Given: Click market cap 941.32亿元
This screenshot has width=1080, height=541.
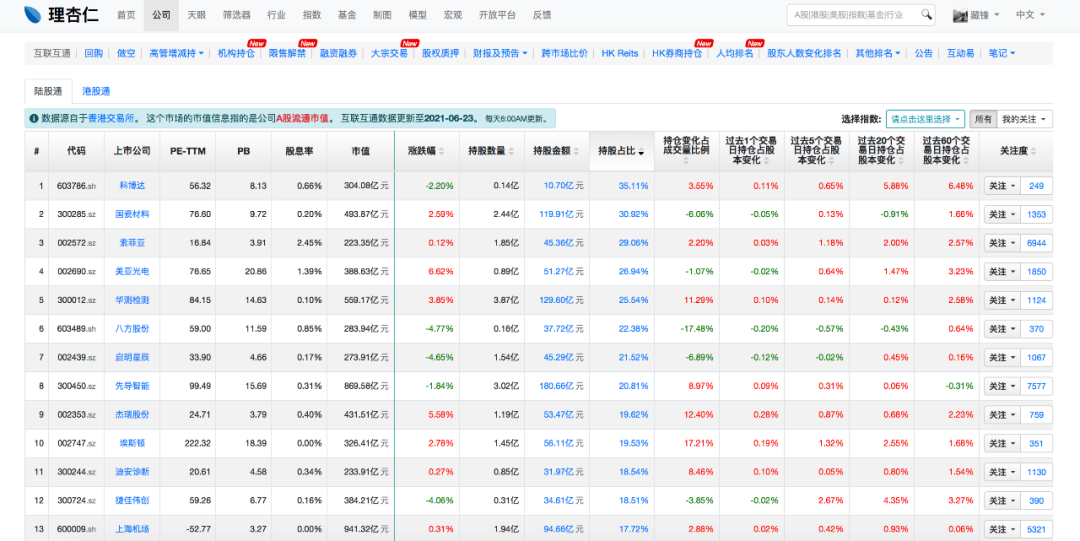Looking at the screenshot, I should (x=364, y=529).
